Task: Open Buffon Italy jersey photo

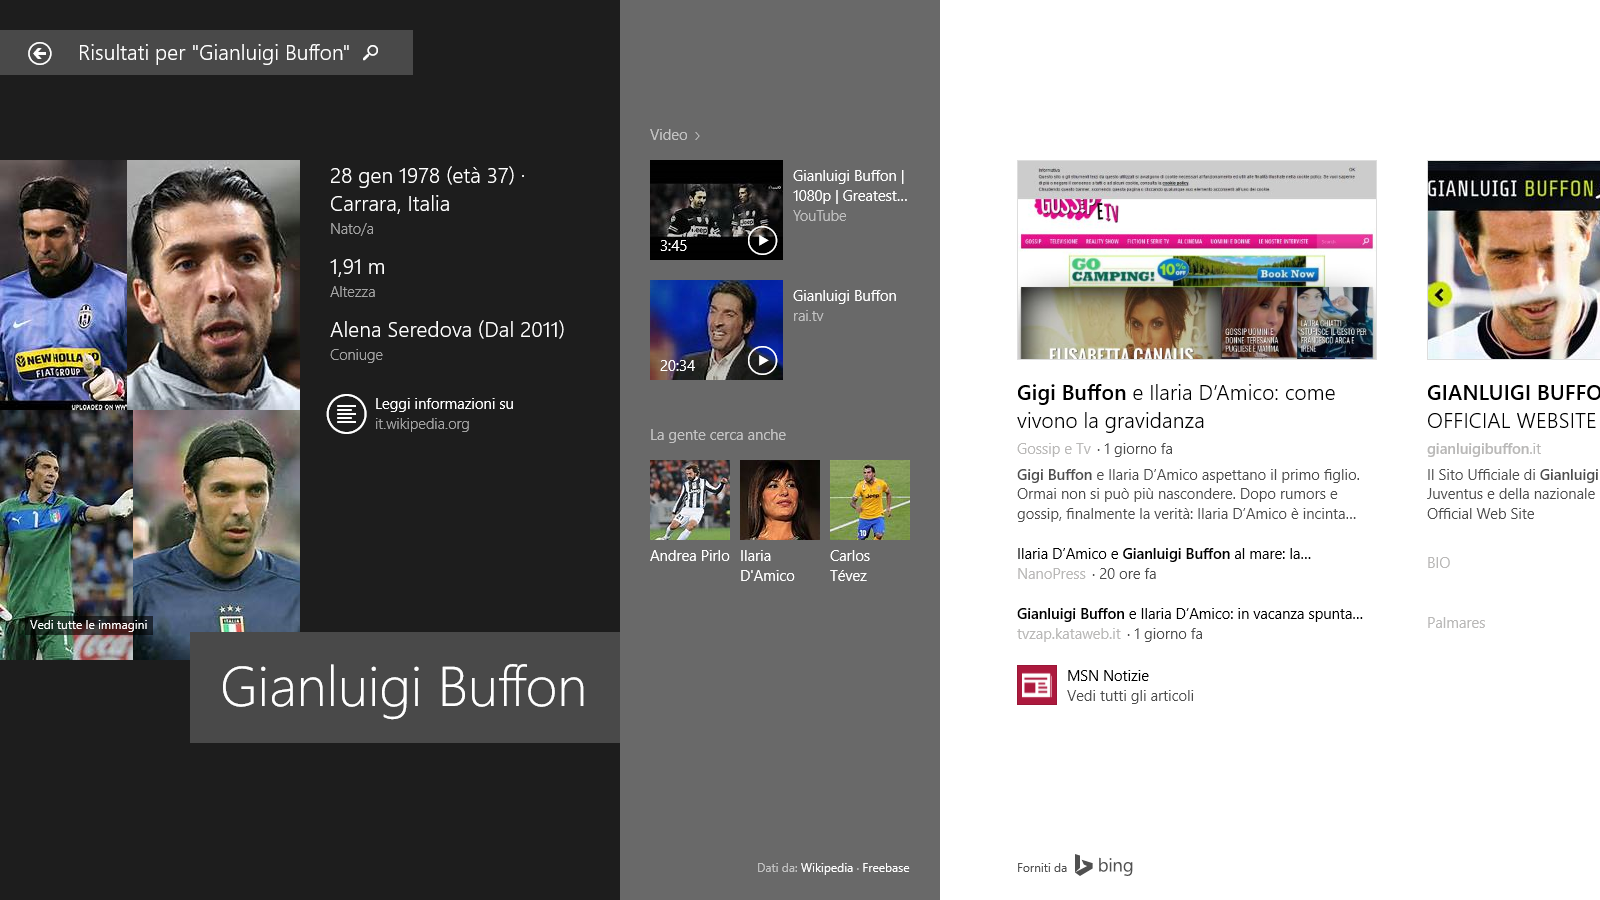Action: pyautogui.click(x=216, y=521)
